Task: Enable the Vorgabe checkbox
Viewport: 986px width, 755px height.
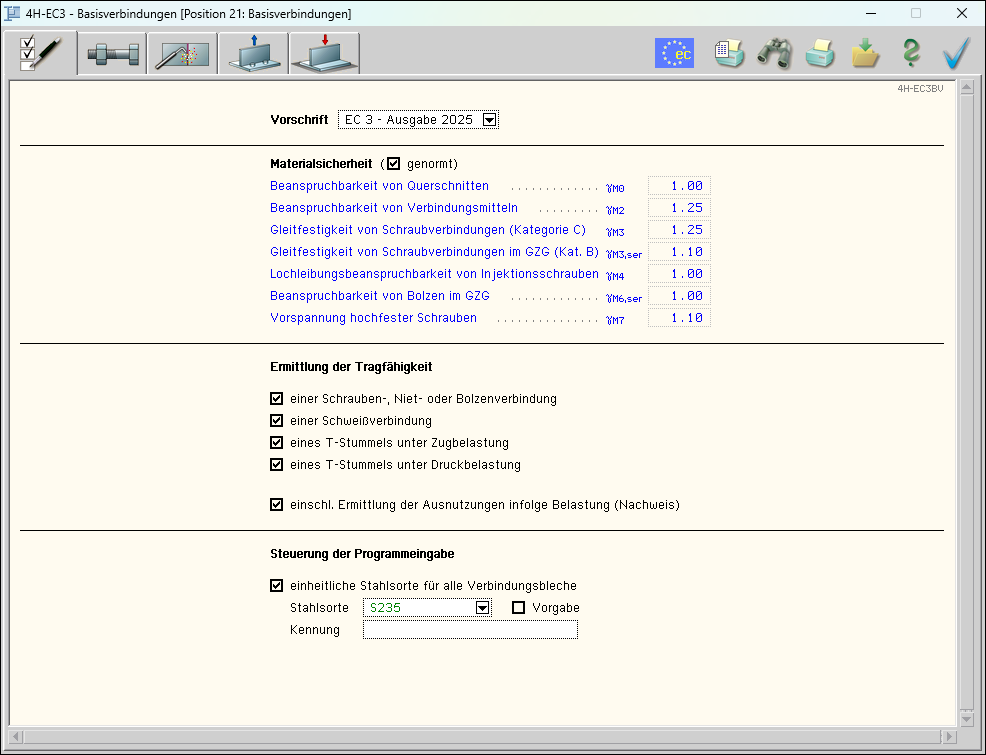Action: (518, 607)
